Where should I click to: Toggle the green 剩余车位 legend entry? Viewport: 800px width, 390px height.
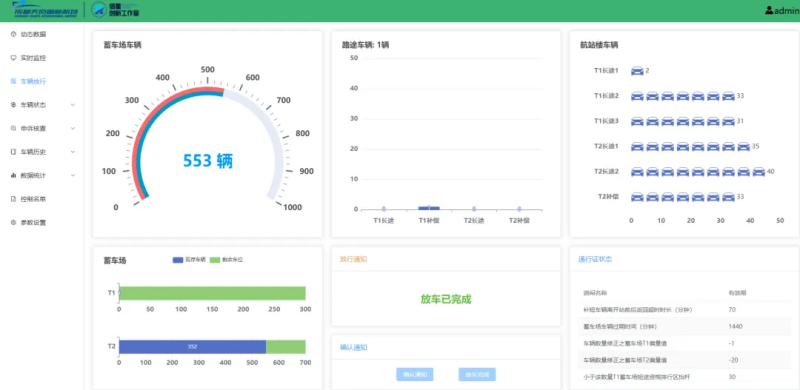pos(227,260)
